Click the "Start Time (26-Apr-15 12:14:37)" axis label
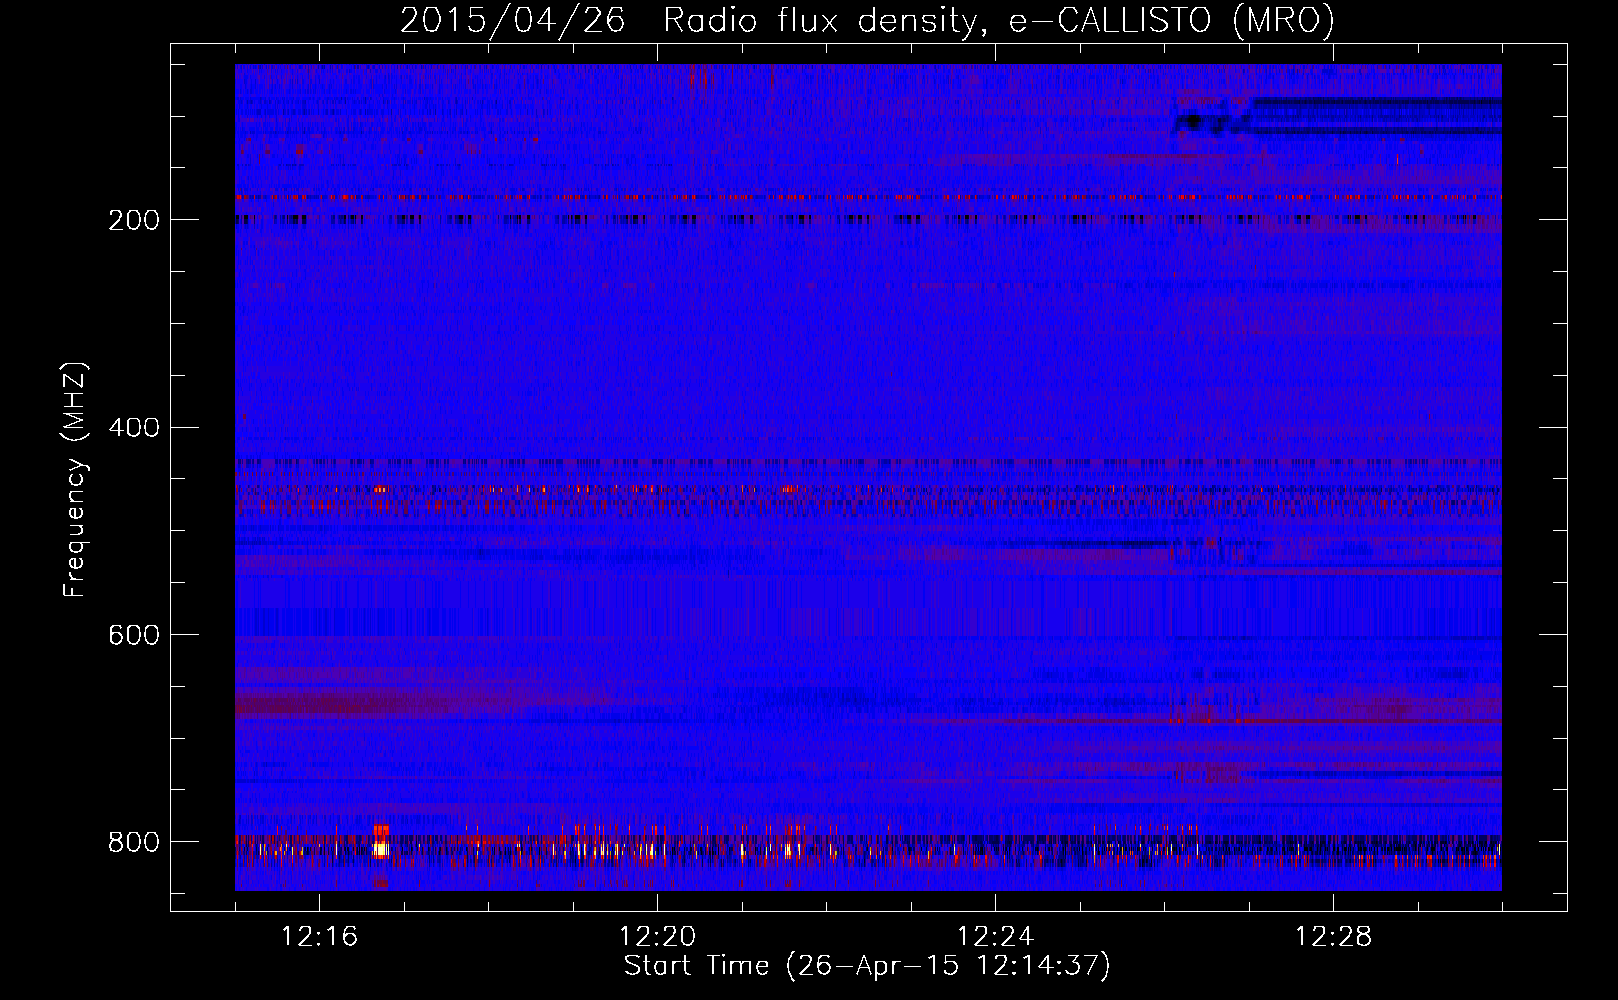This screenshot has width=1618, height=1000. (x=867, y=966)
